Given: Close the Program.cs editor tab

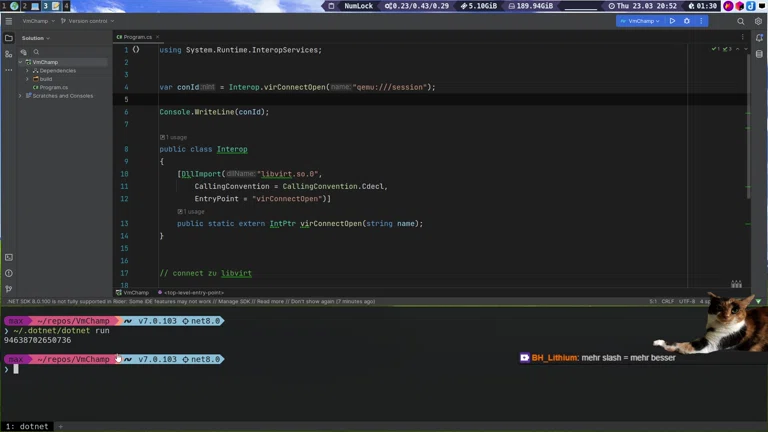Looking at the screenshot, I should [x=157, y=37].
